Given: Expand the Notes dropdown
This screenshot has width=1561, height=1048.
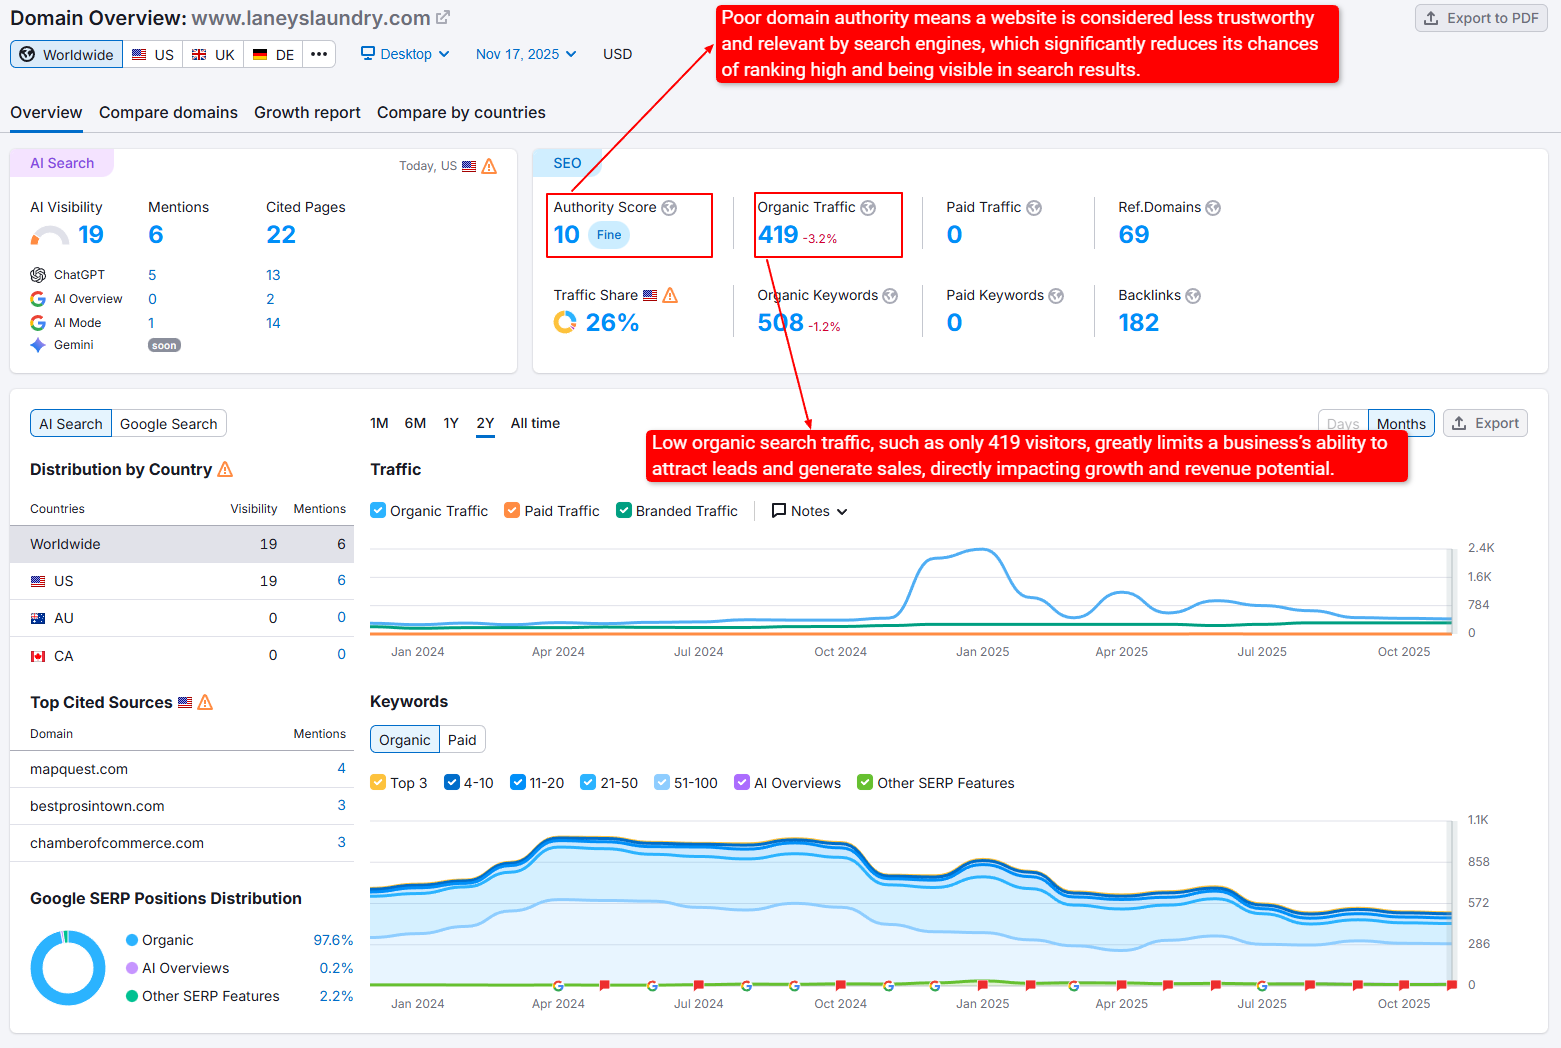Looking at the screenshot, I should pyautogui.click(x=810, y=511).
